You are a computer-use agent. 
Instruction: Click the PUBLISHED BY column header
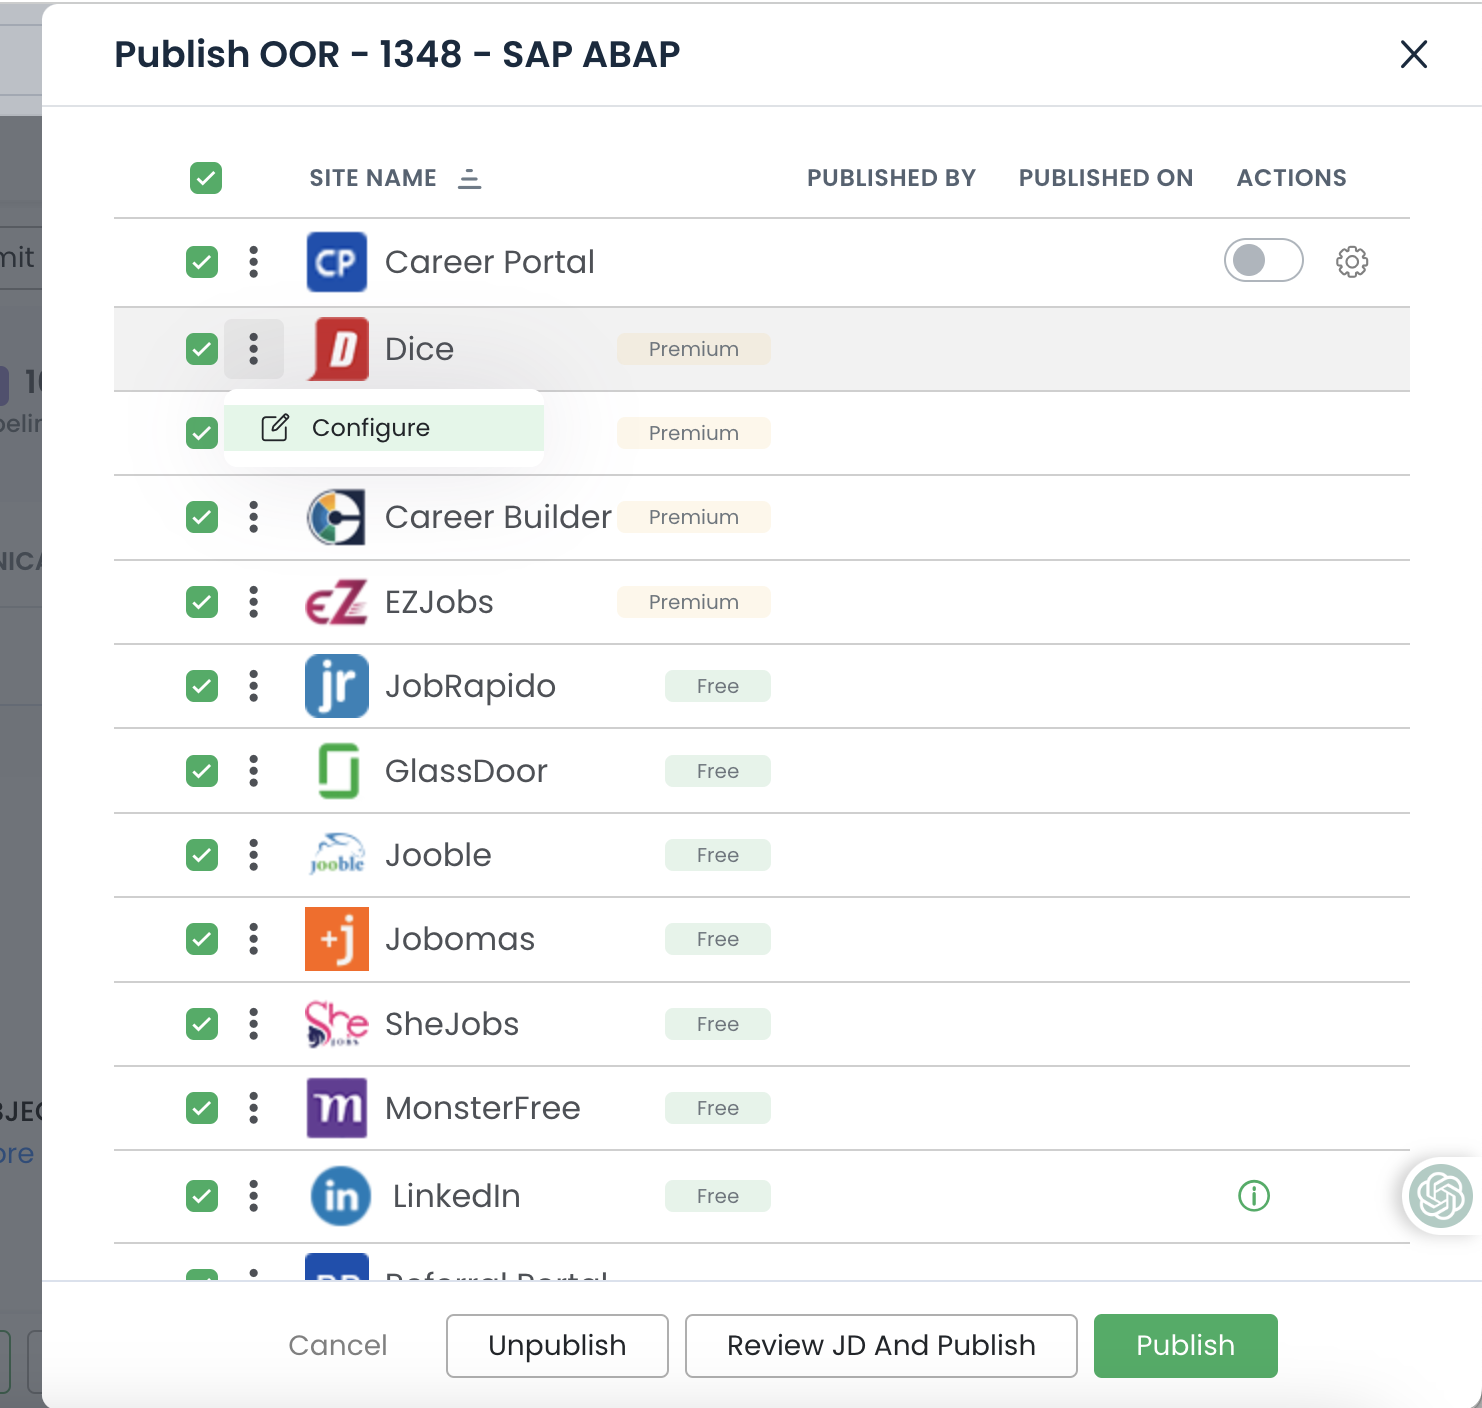(x=891, y=177)
